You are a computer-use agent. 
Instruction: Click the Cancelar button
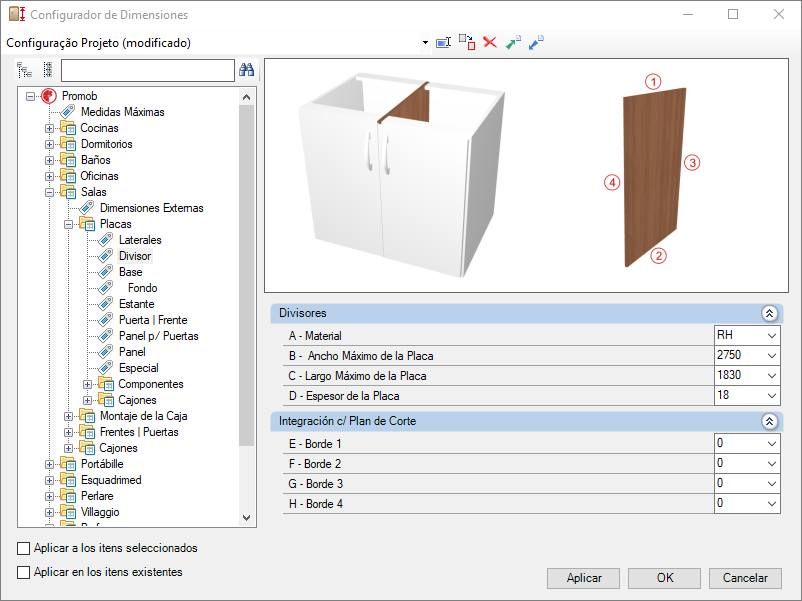[x=745, y=578]
